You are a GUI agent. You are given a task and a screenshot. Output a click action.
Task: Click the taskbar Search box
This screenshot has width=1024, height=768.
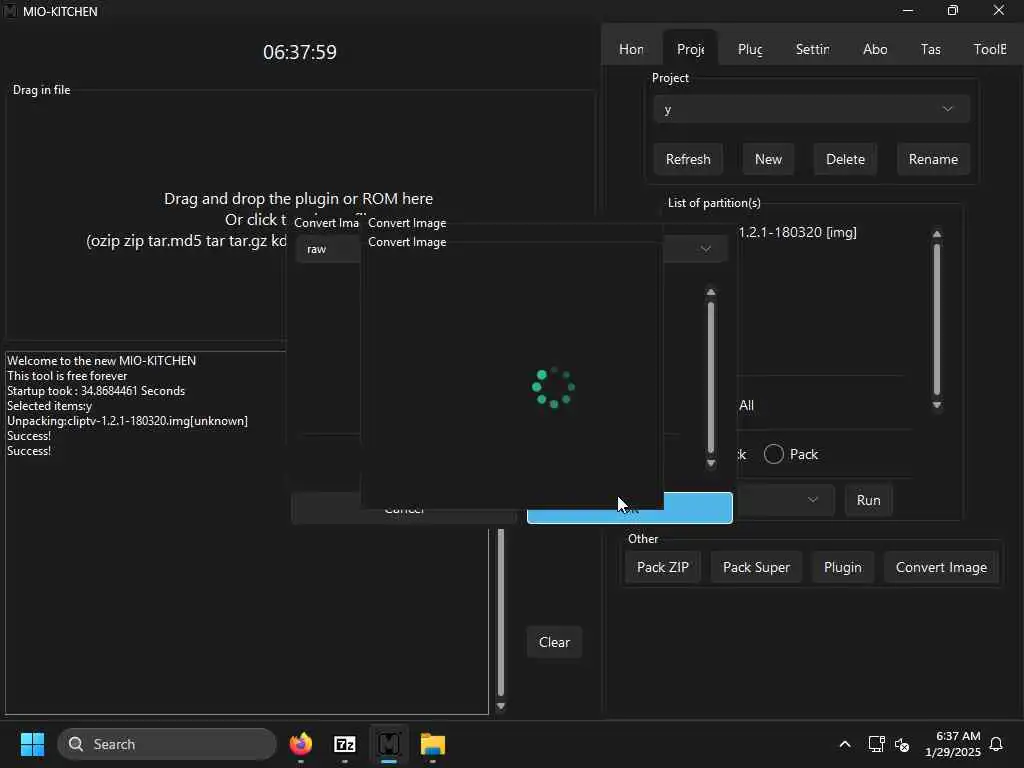pyautogui.click(x=167, y=744)
